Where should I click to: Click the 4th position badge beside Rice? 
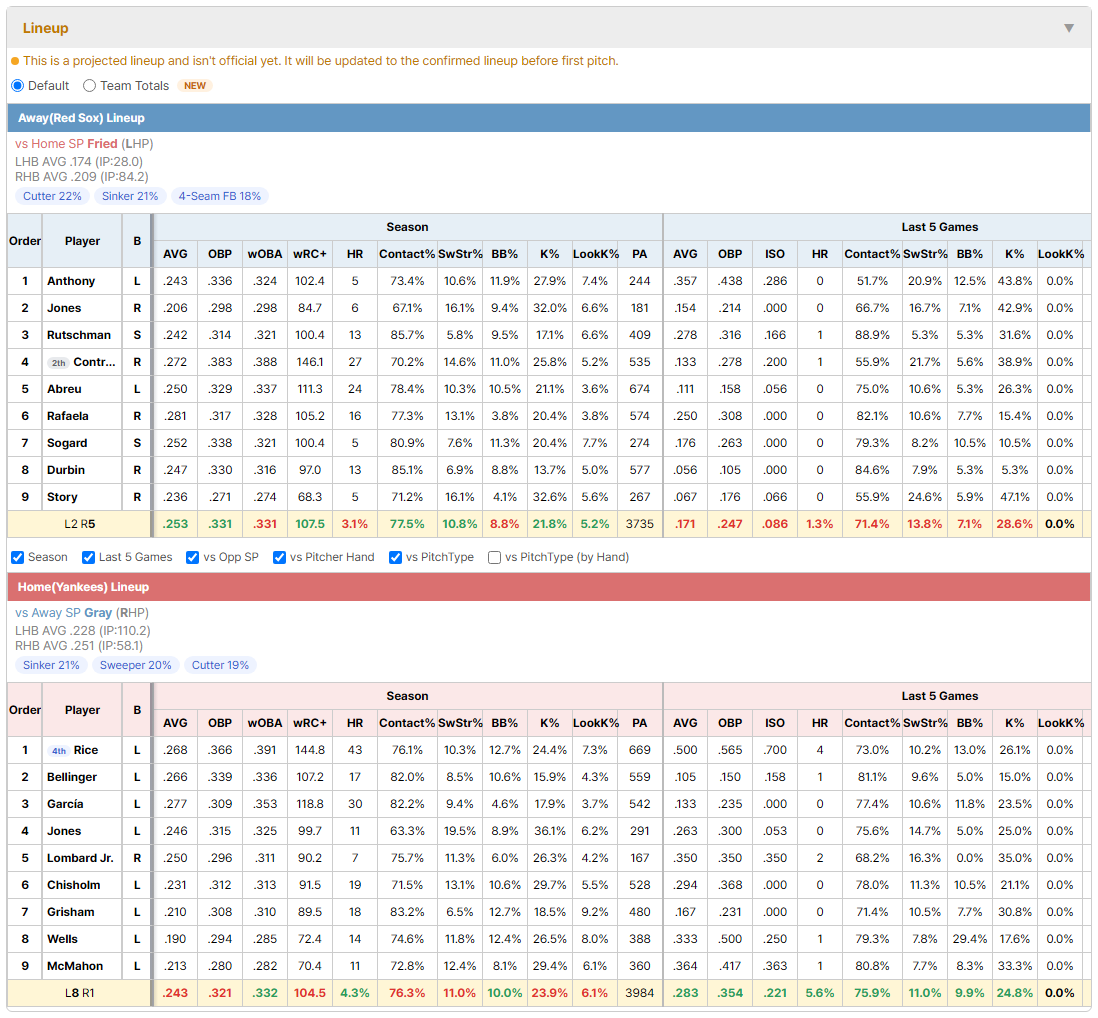click(59, 751)
